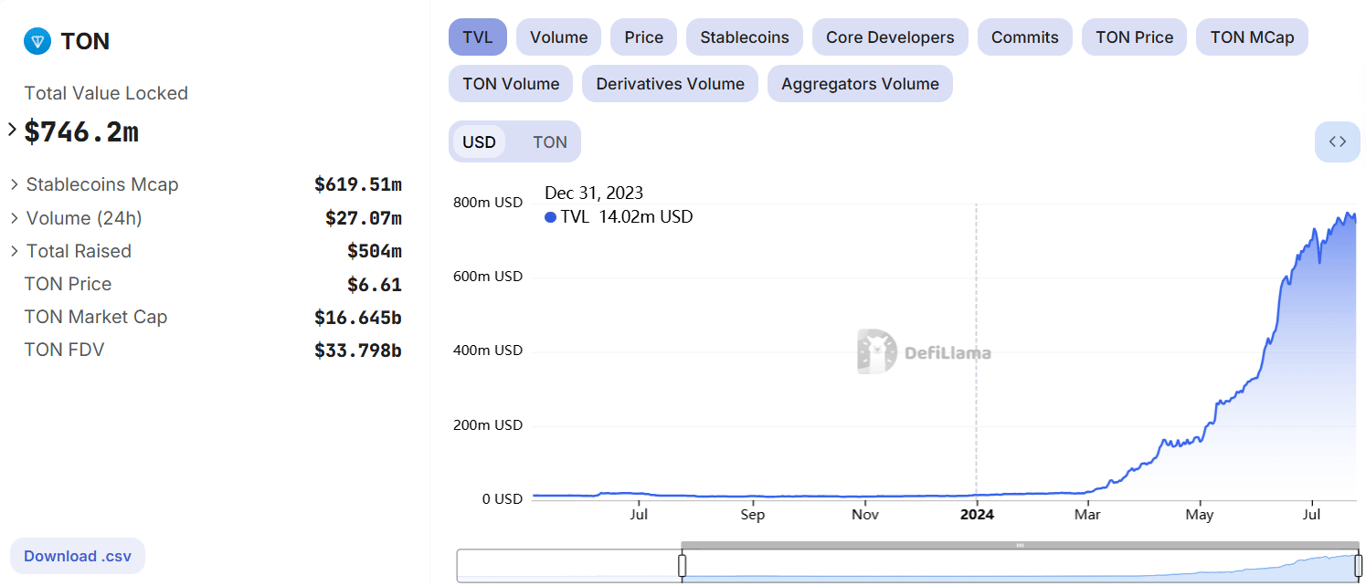The image size is (1366, 586).
Task: Switch denomination to USD
Action: [479, 142]
